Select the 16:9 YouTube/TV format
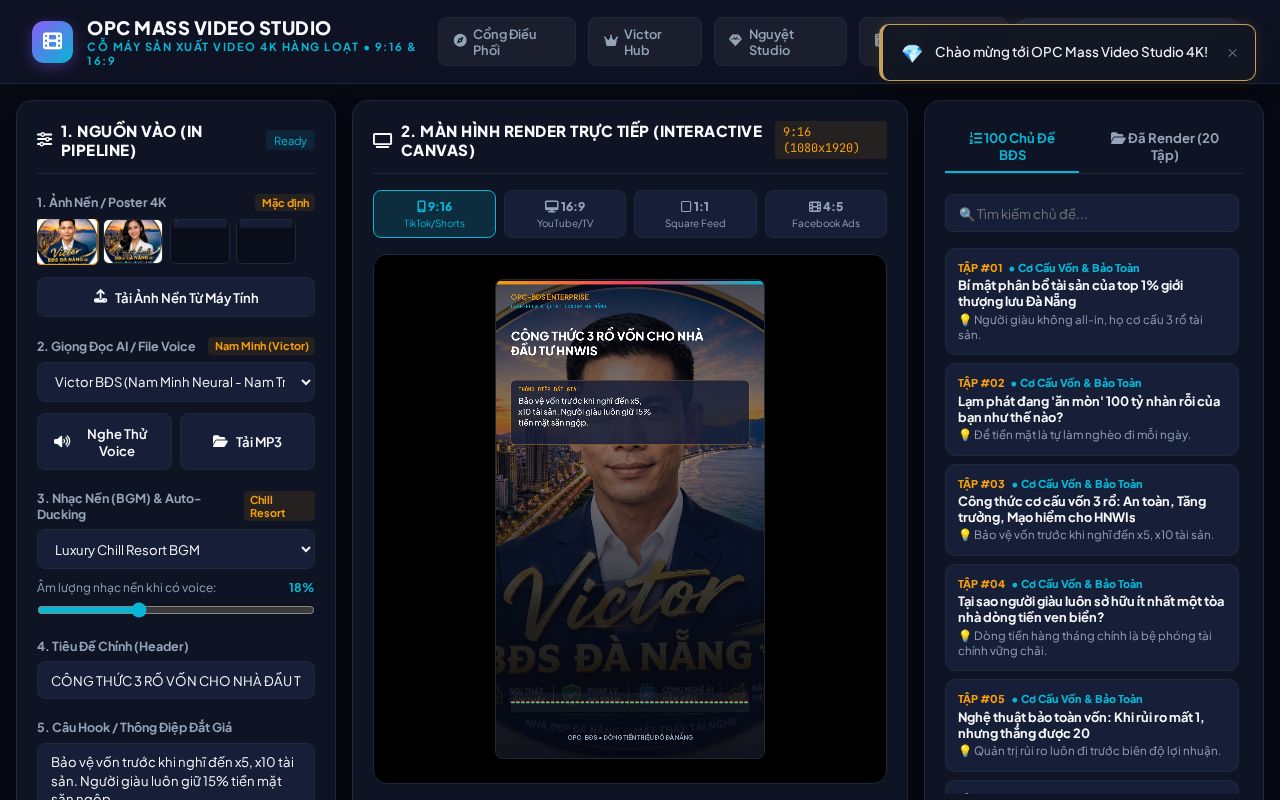 click(x=565, y=214)
